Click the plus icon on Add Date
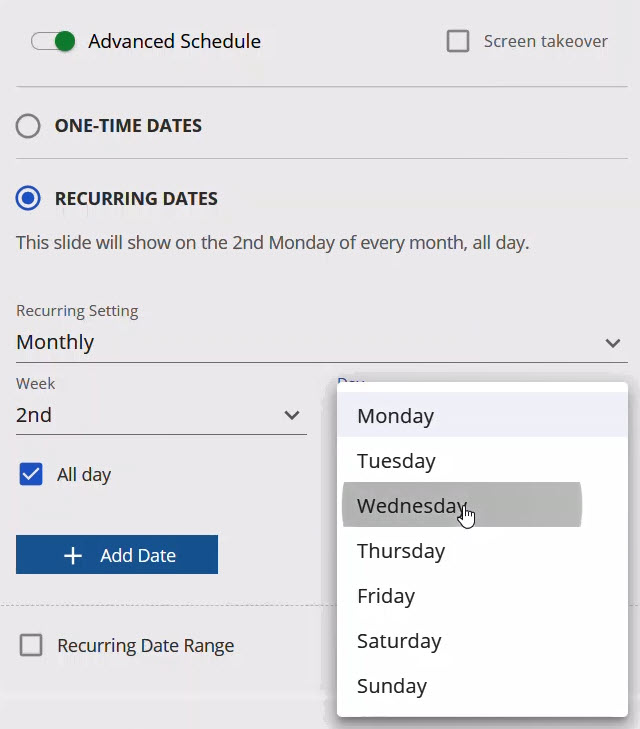 point(73,555)
